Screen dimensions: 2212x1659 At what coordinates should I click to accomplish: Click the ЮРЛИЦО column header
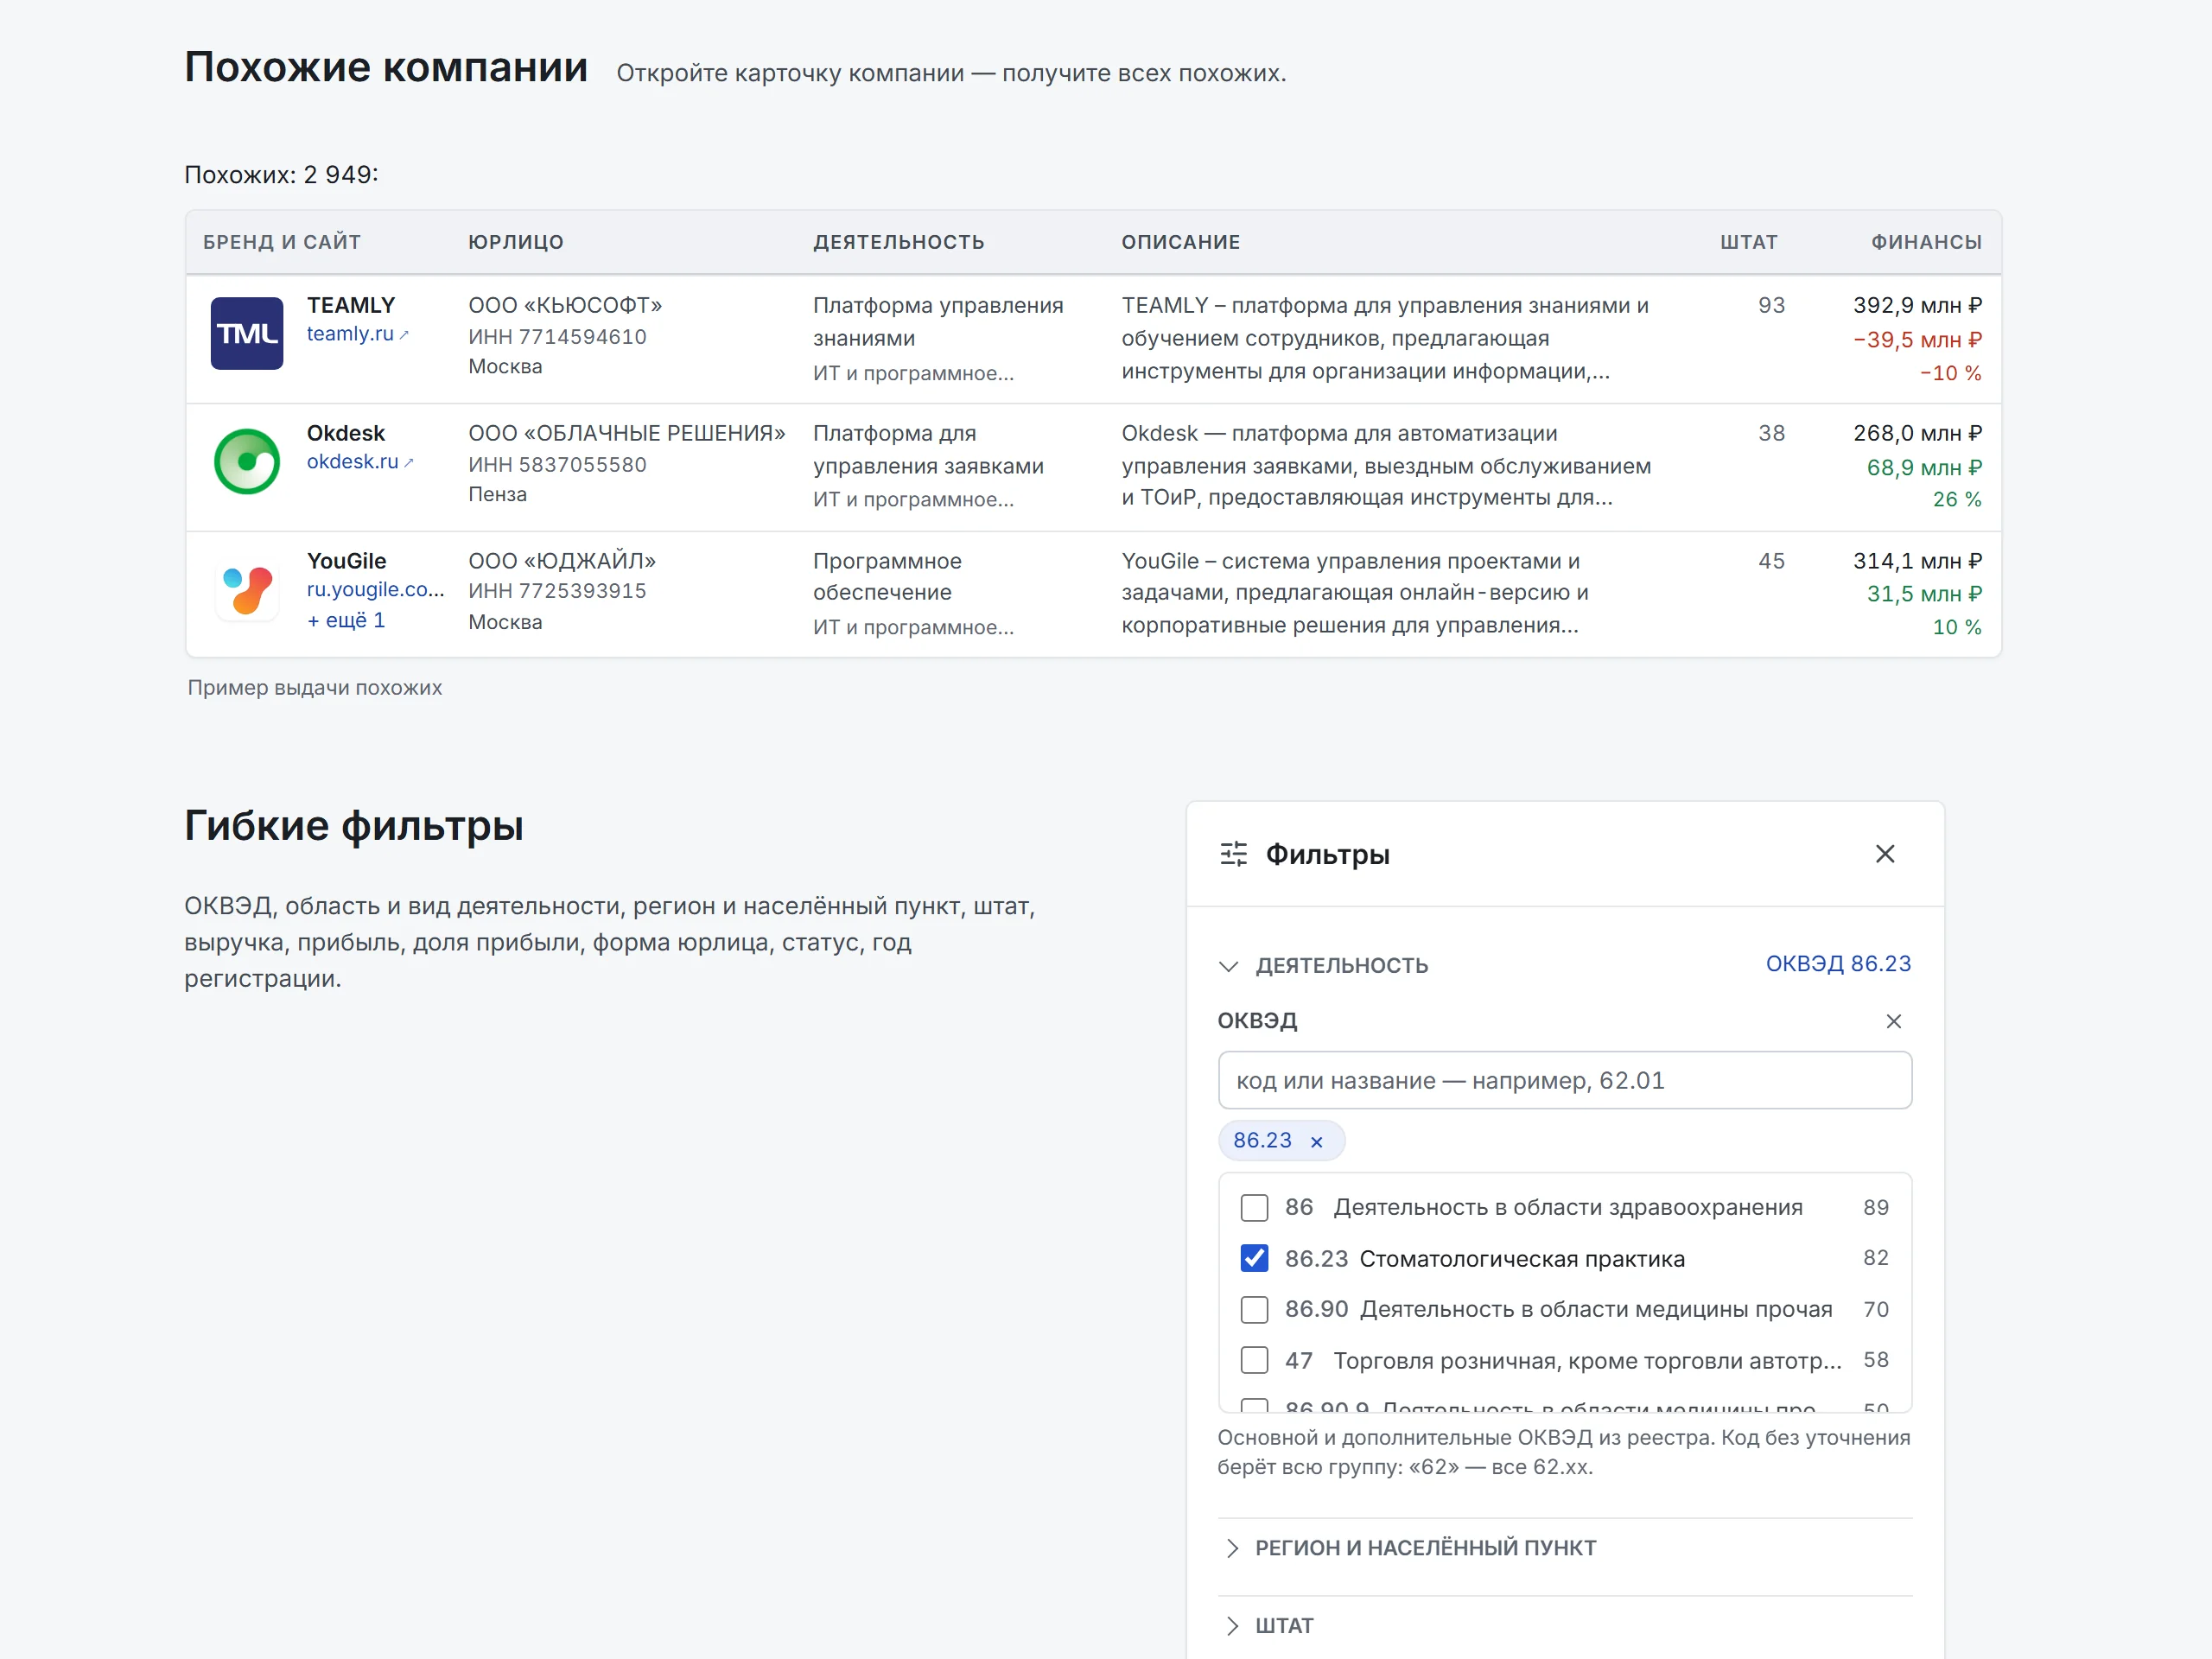coord(516,242)
